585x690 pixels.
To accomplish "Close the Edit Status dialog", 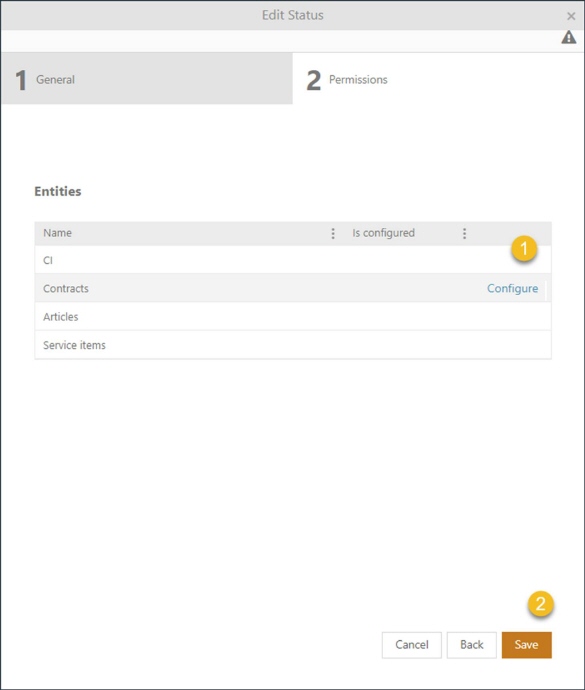I will tap(571, 16).
